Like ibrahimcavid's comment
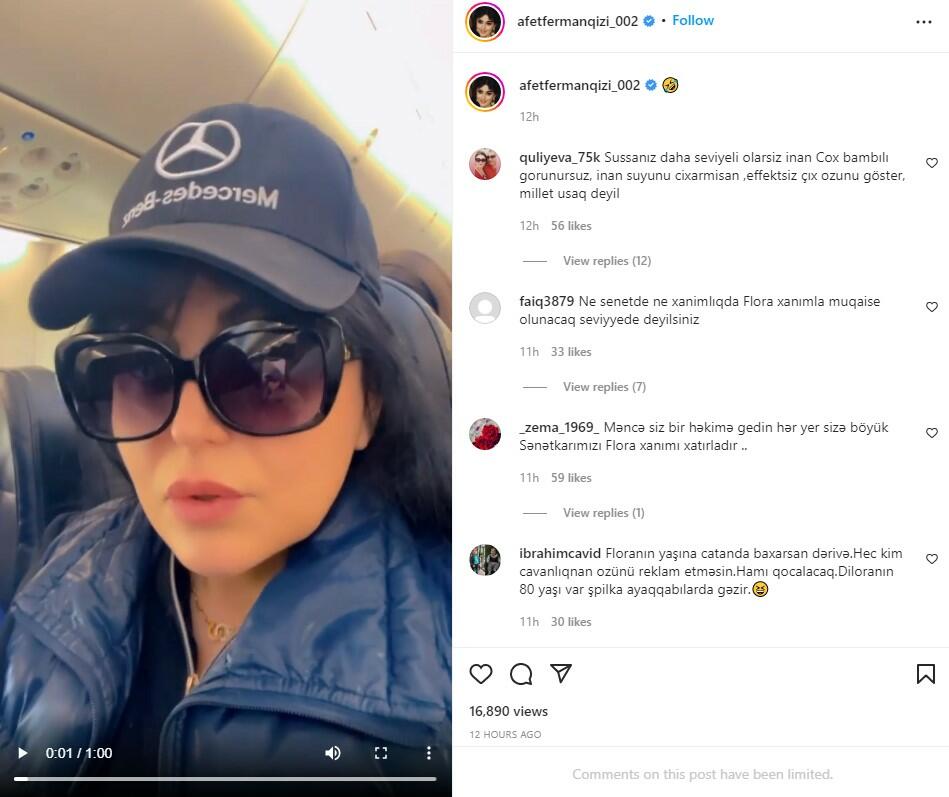This screenshot has height=797, width=949. coord(932,559)
